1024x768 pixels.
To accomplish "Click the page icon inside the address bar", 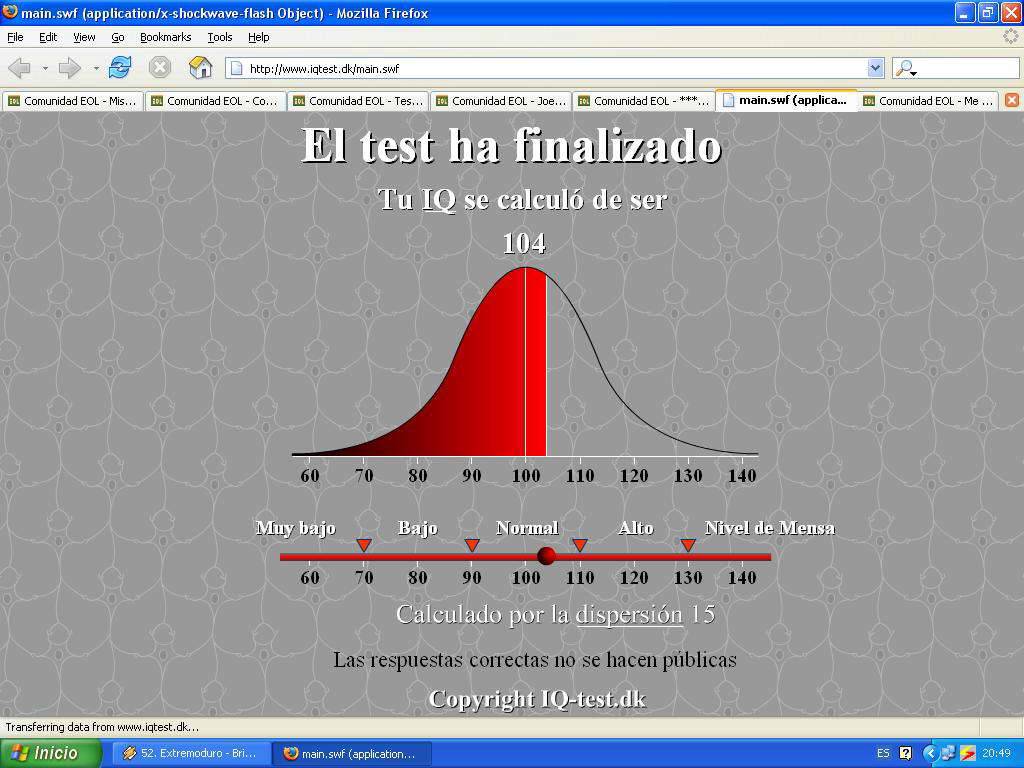I will [236, 68].
